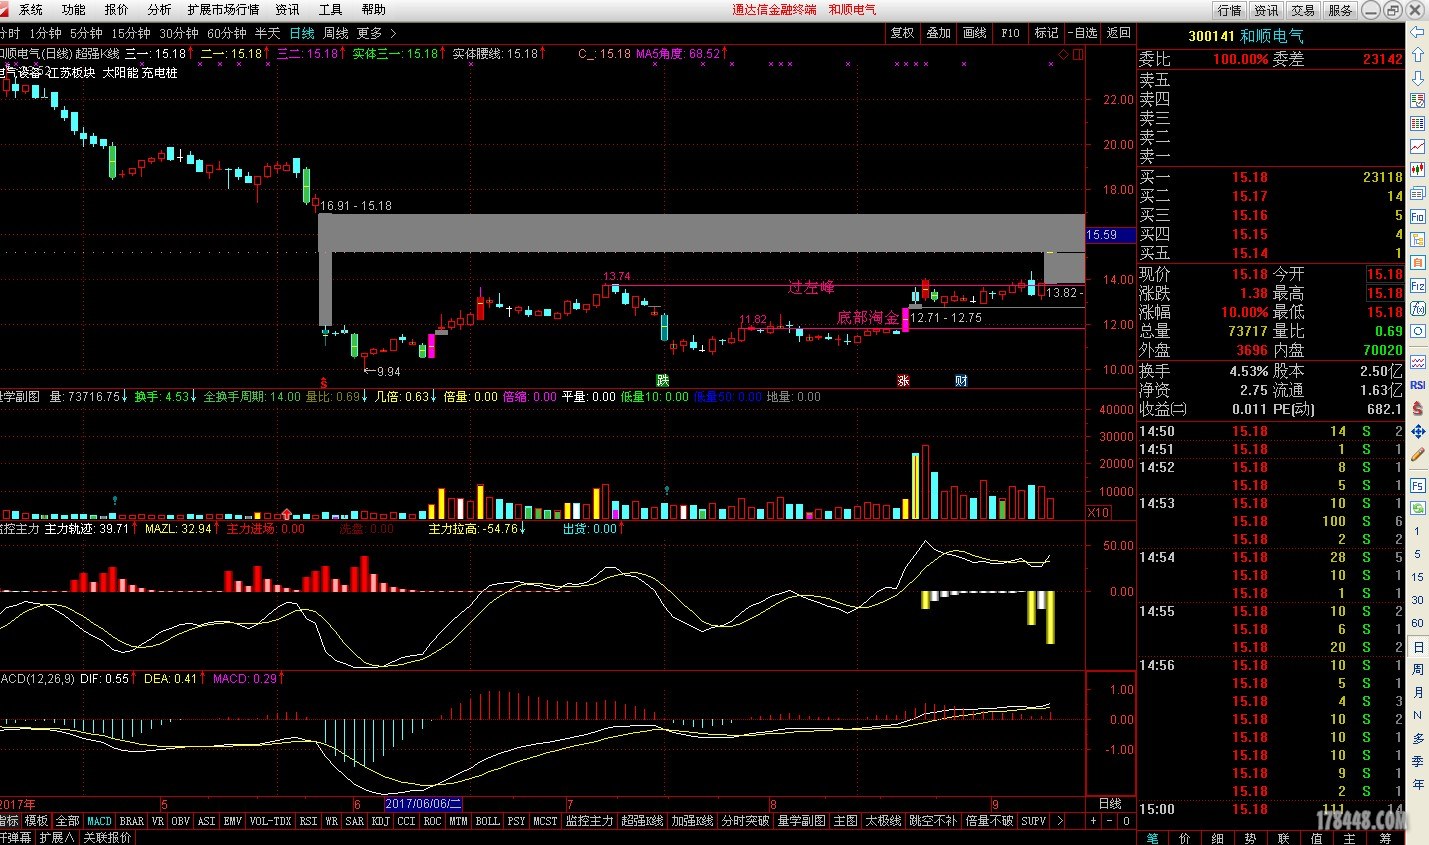The width and height of the screenshot is (1429, 845).
Task: Click the back arrow in the right toolbar
Action: (x=1417, y=32)
